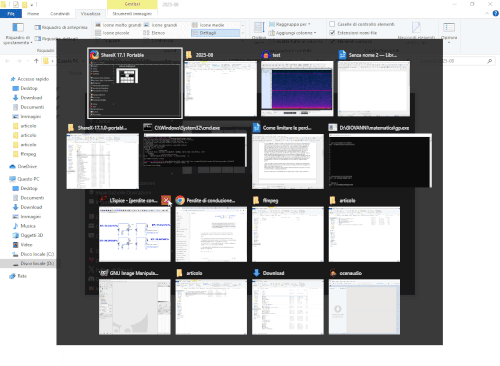The height and width of the screenshot is (366, 500).
Task: Open Explorer help question mark icon
Action: 496,13
